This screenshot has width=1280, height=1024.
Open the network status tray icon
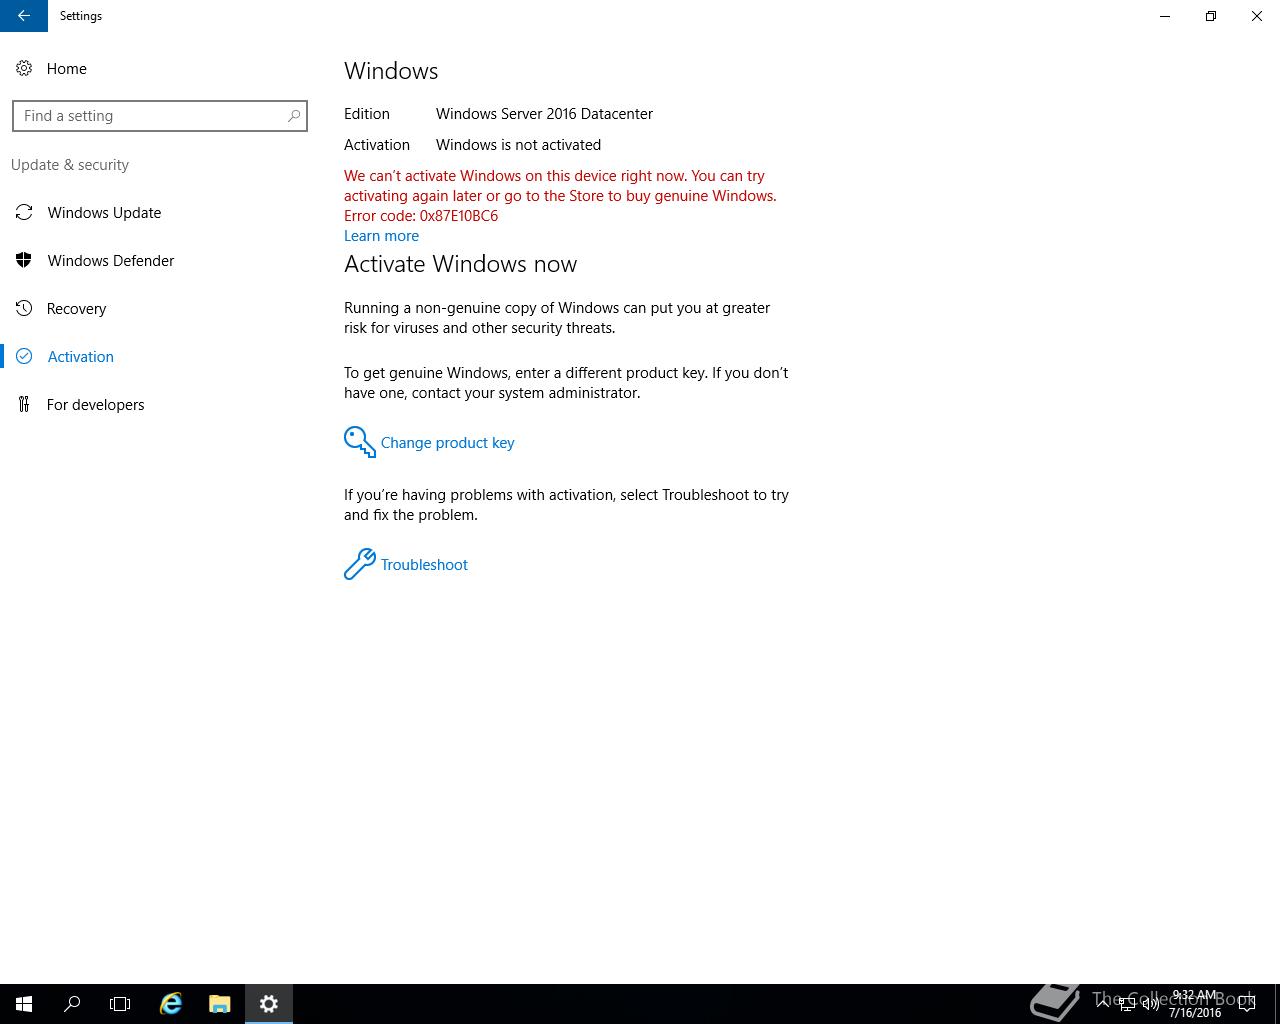coord(1127,1004)
